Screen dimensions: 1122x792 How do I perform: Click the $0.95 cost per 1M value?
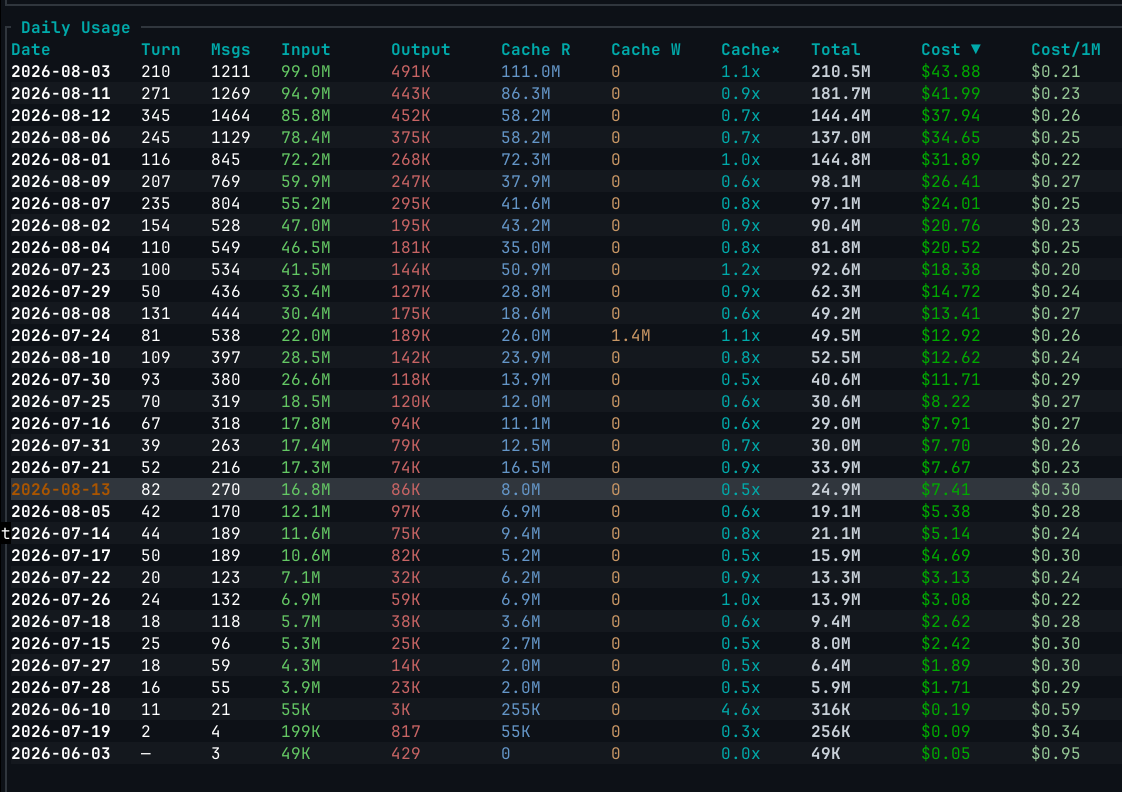[1055, 753]
